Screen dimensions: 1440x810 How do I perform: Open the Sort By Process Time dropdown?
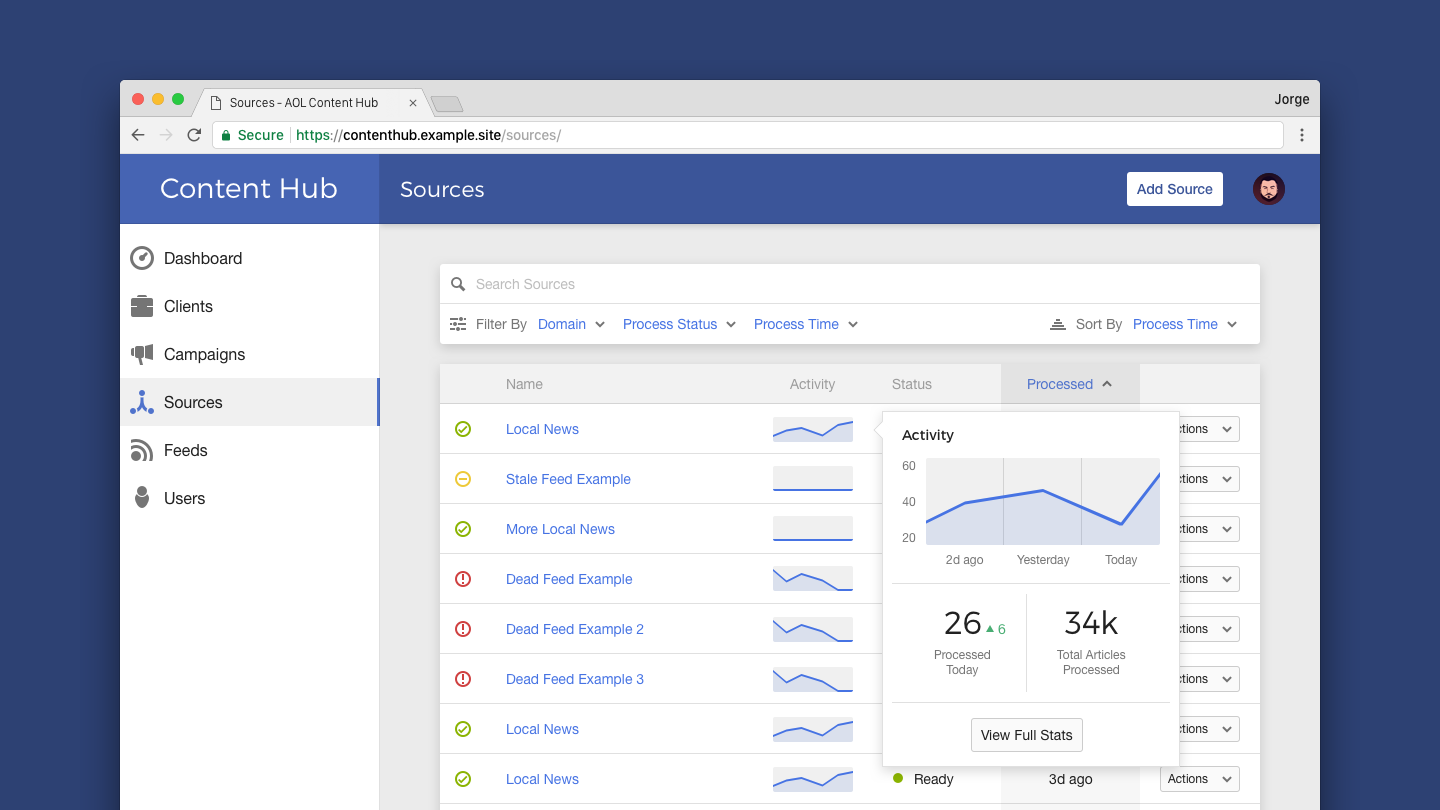tap(1185, 324)
